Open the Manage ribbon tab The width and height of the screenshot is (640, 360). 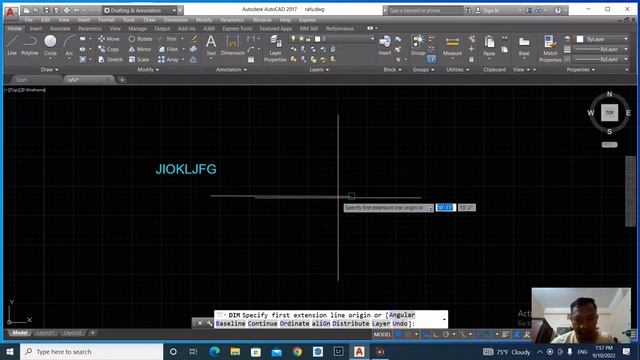137,29
